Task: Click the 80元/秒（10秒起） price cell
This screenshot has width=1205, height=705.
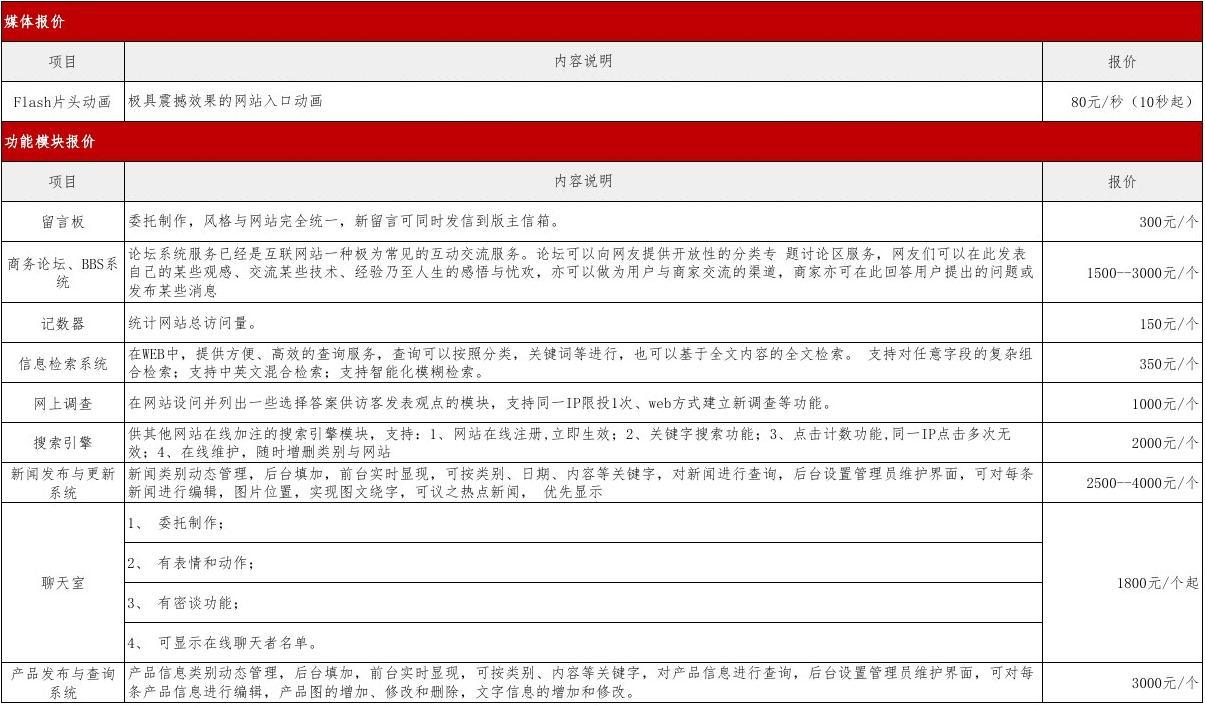Action: pyautogui.click(x=1122, y=102)
